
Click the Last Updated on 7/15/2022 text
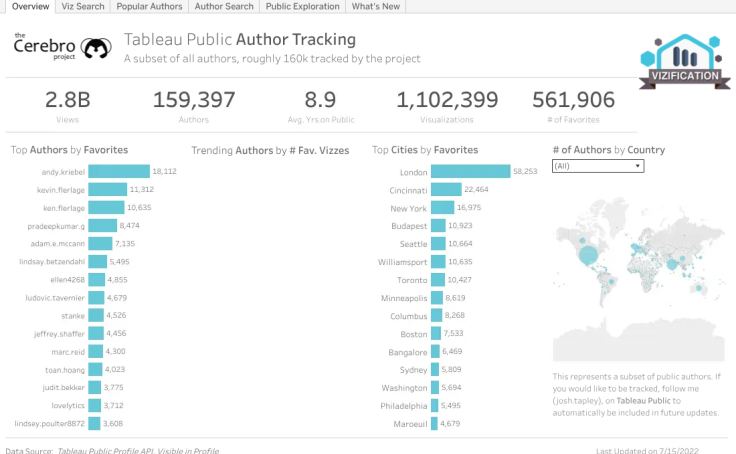click(647, 450)
